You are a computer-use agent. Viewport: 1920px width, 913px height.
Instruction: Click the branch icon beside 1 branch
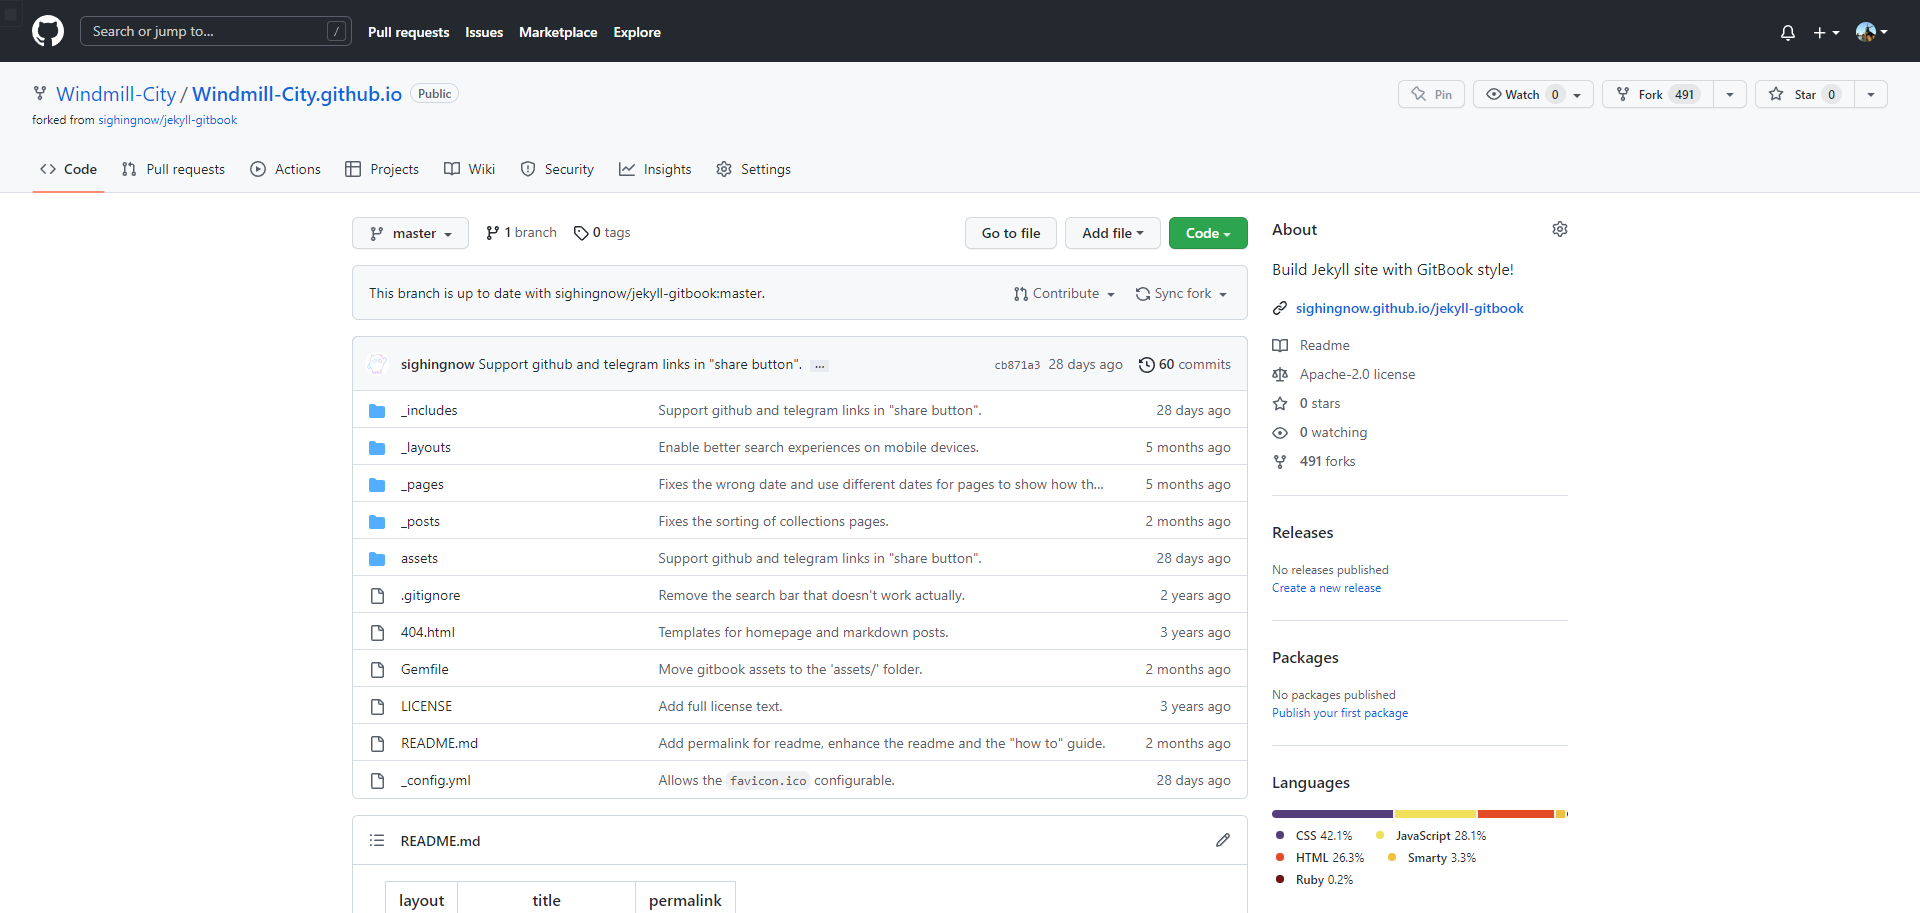(493, 233)
